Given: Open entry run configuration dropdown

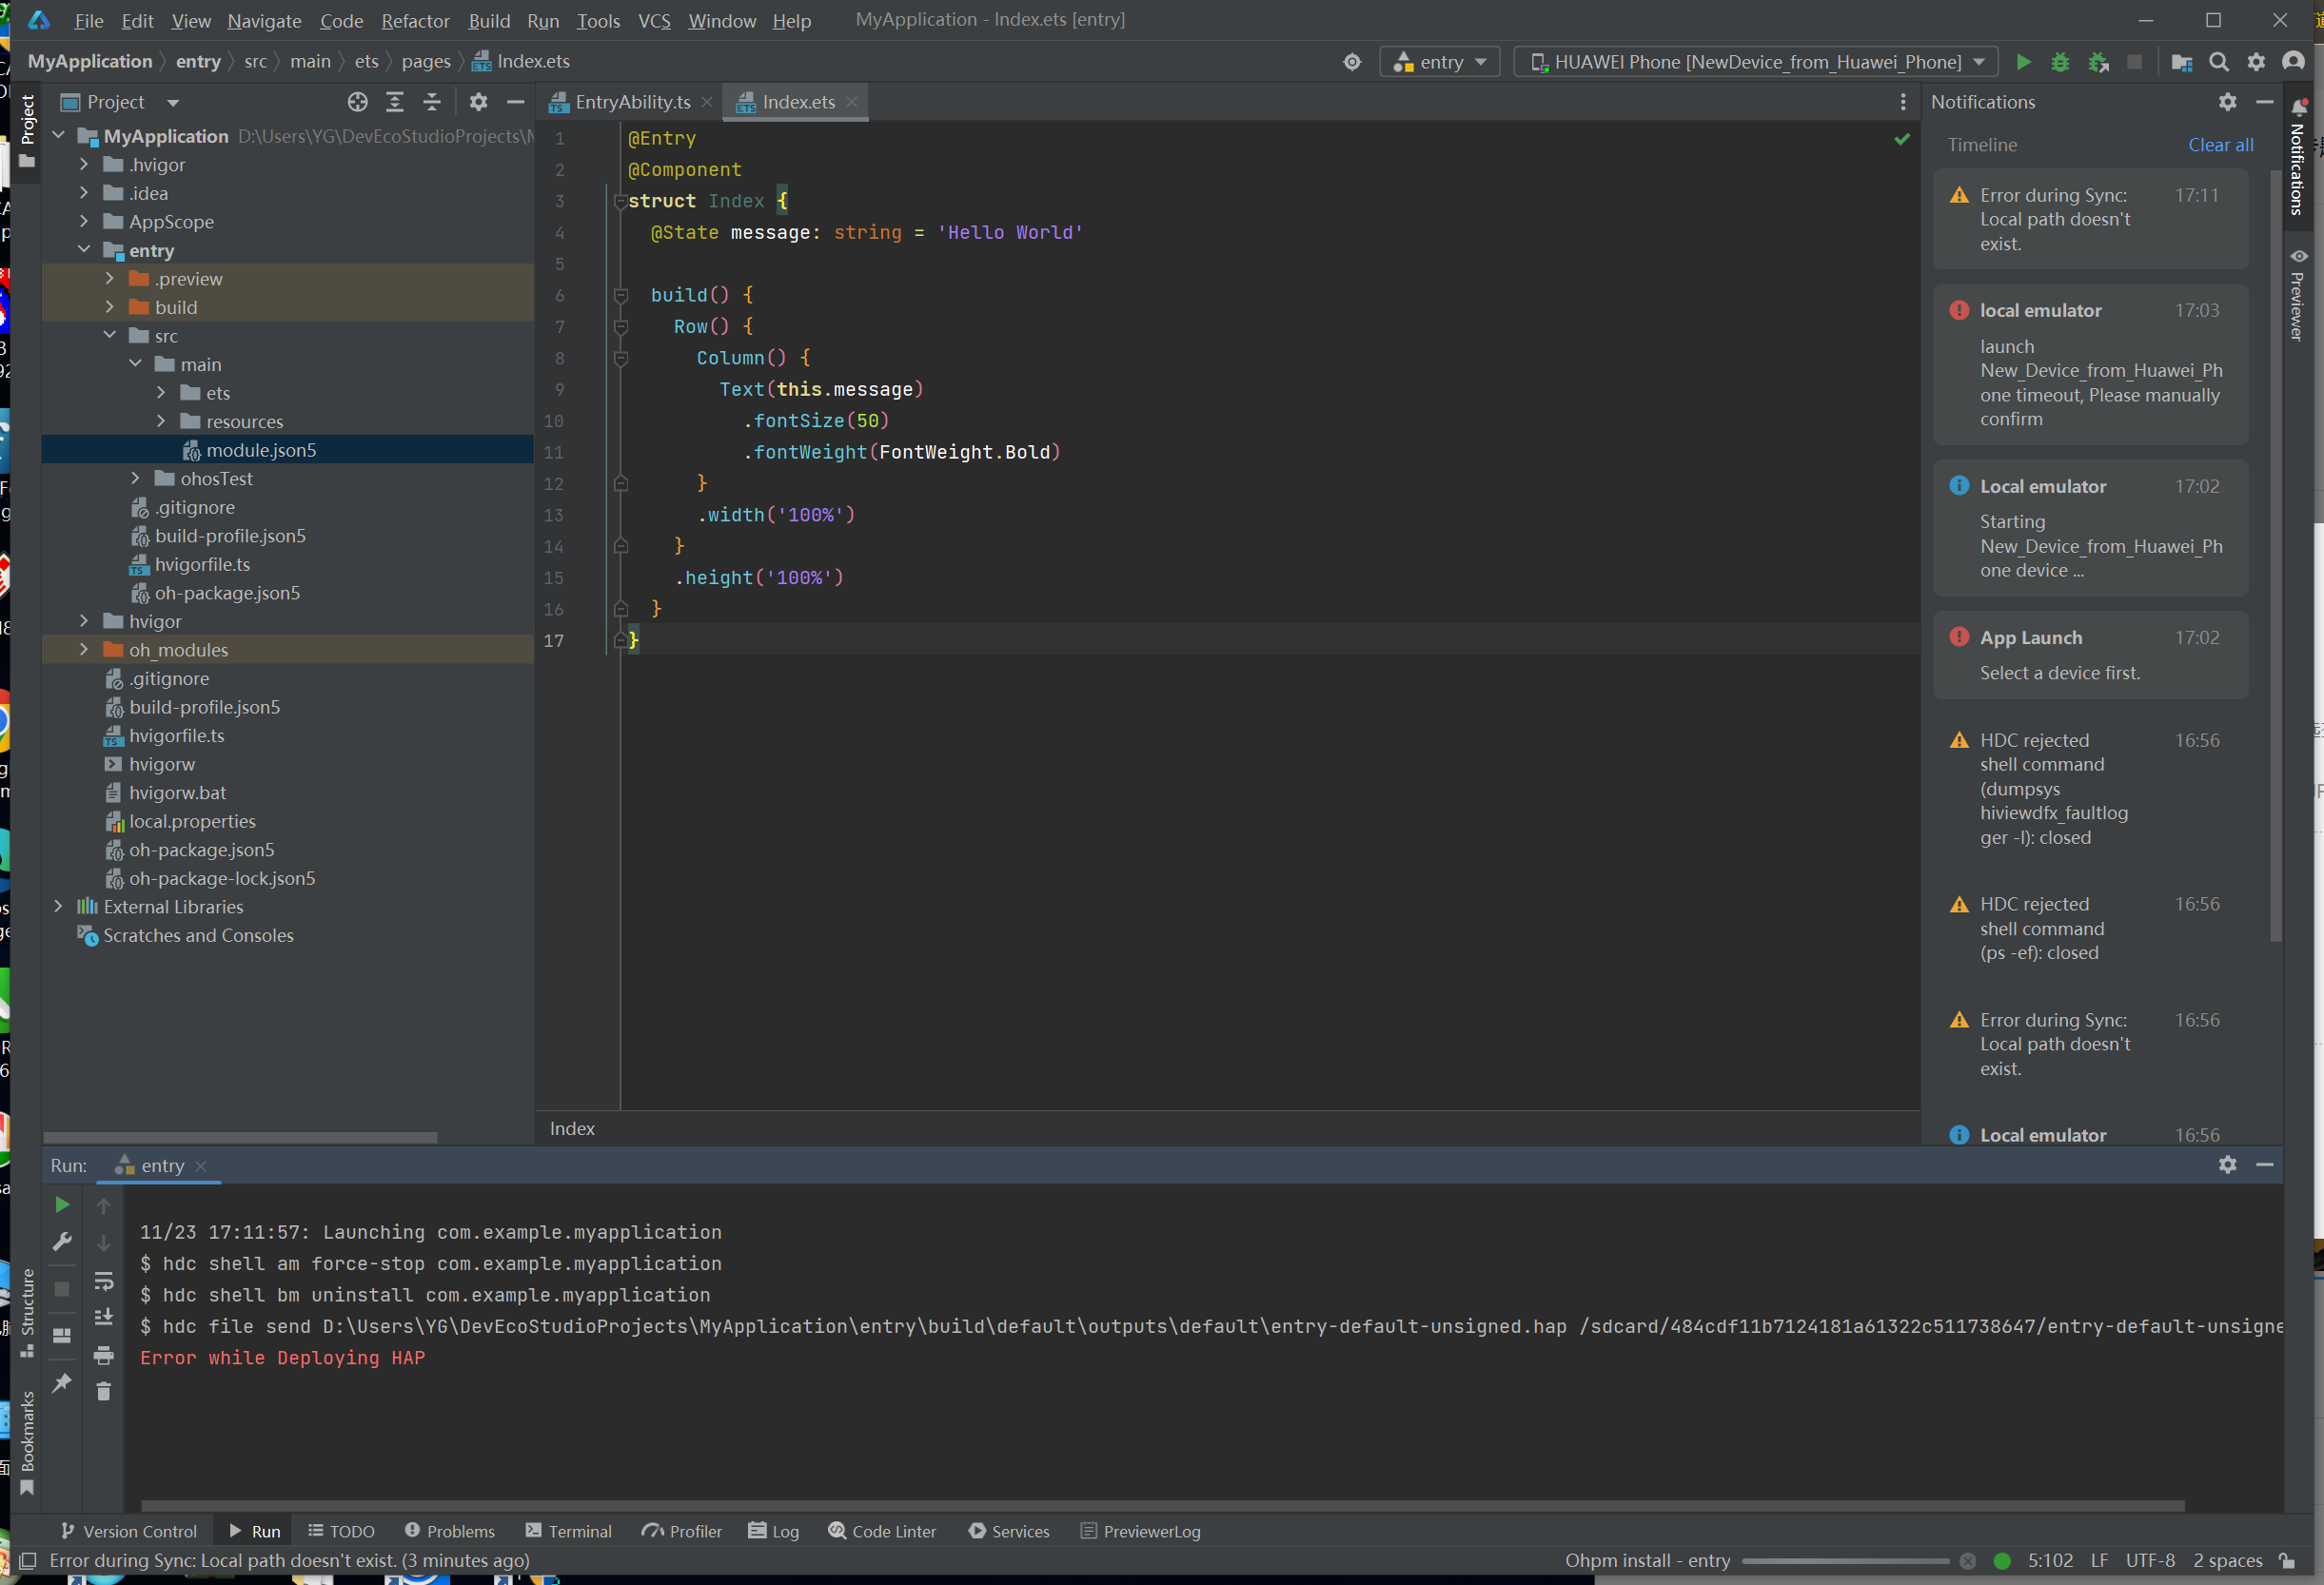Looking at the screenshot, I should [1440, 62].
